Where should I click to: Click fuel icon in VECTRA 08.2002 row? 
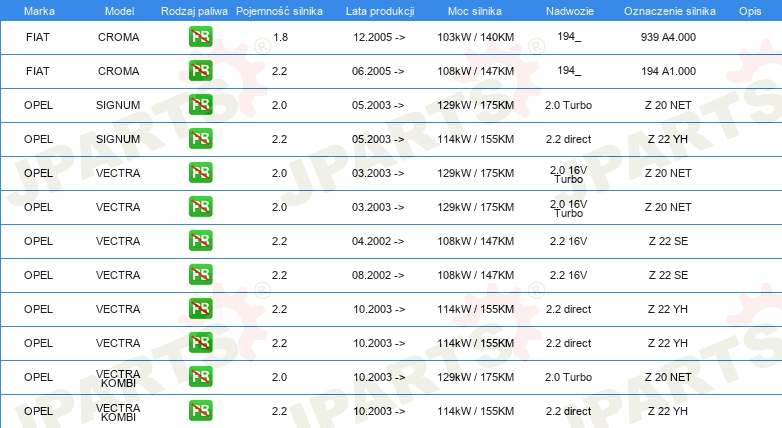[x=200, y=275]
